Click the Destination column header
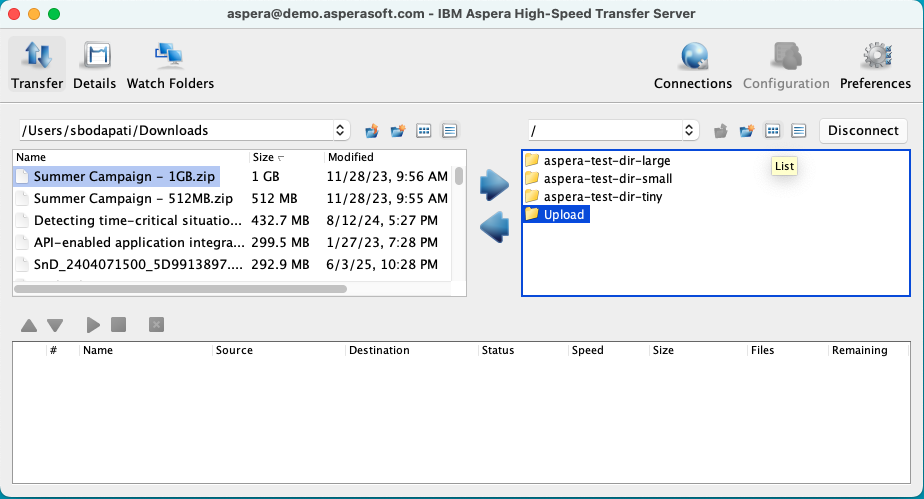 click(x=411, y=350)
